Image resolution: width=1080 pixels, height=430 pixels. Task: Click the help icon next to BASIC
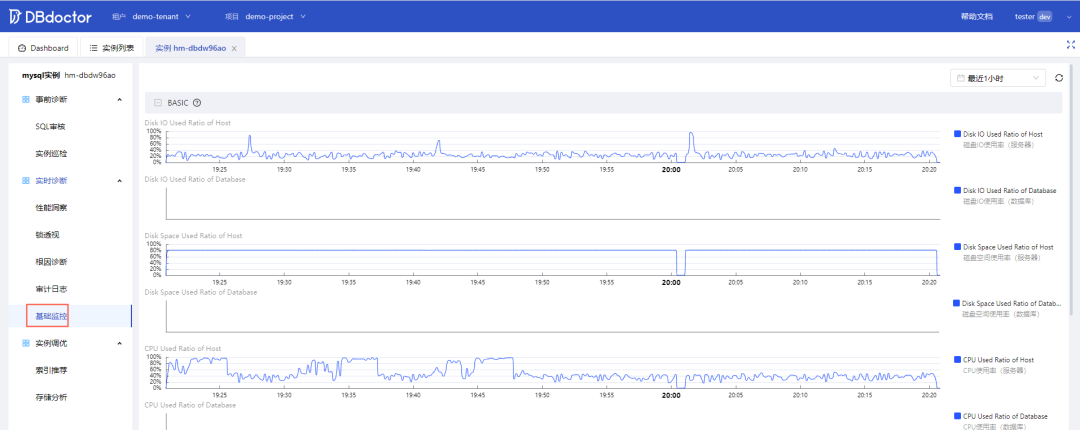(x=197, y=103)
